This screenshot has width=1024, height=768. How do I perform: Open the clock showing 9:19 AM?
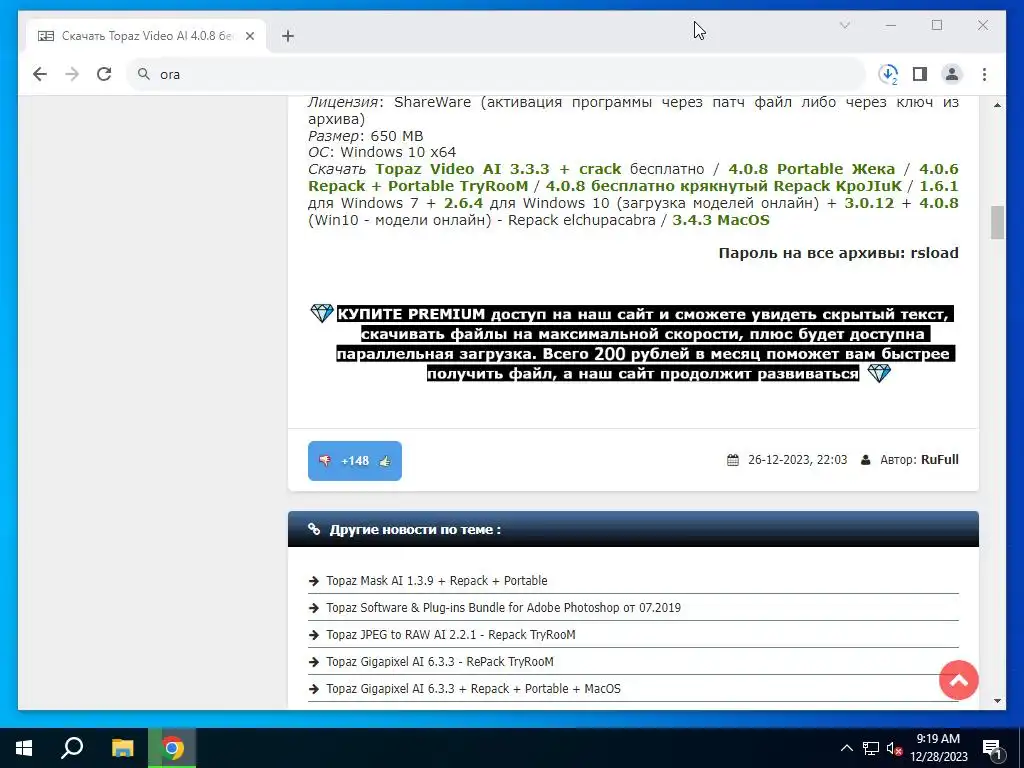coord(938,748)
